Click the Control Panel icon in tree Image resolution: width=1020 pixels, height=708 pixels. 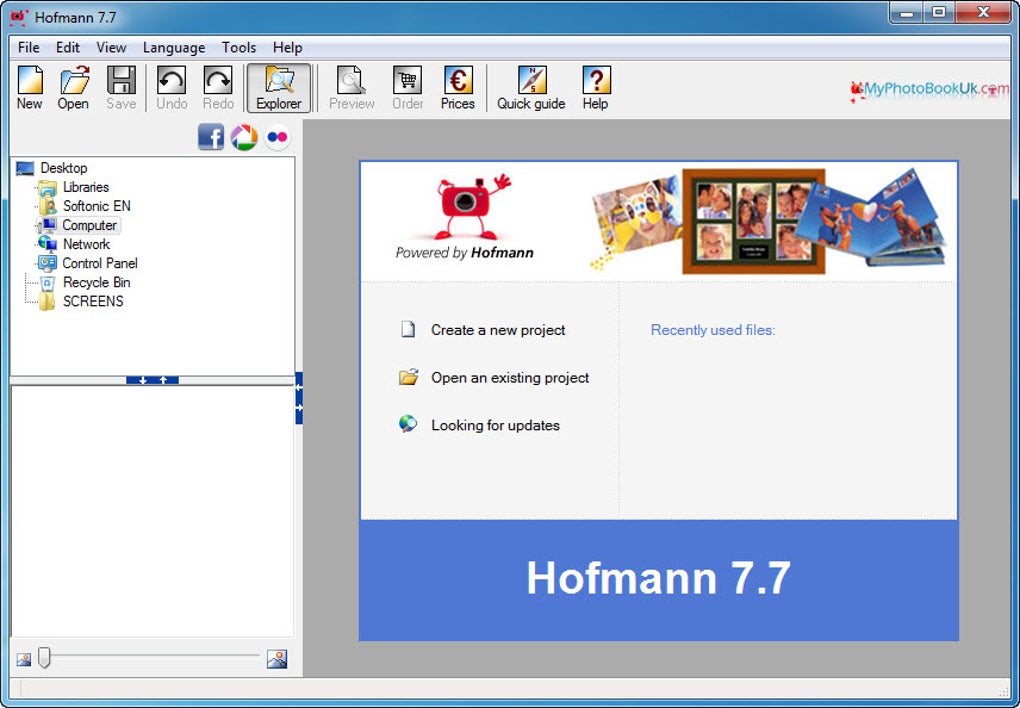47,263
